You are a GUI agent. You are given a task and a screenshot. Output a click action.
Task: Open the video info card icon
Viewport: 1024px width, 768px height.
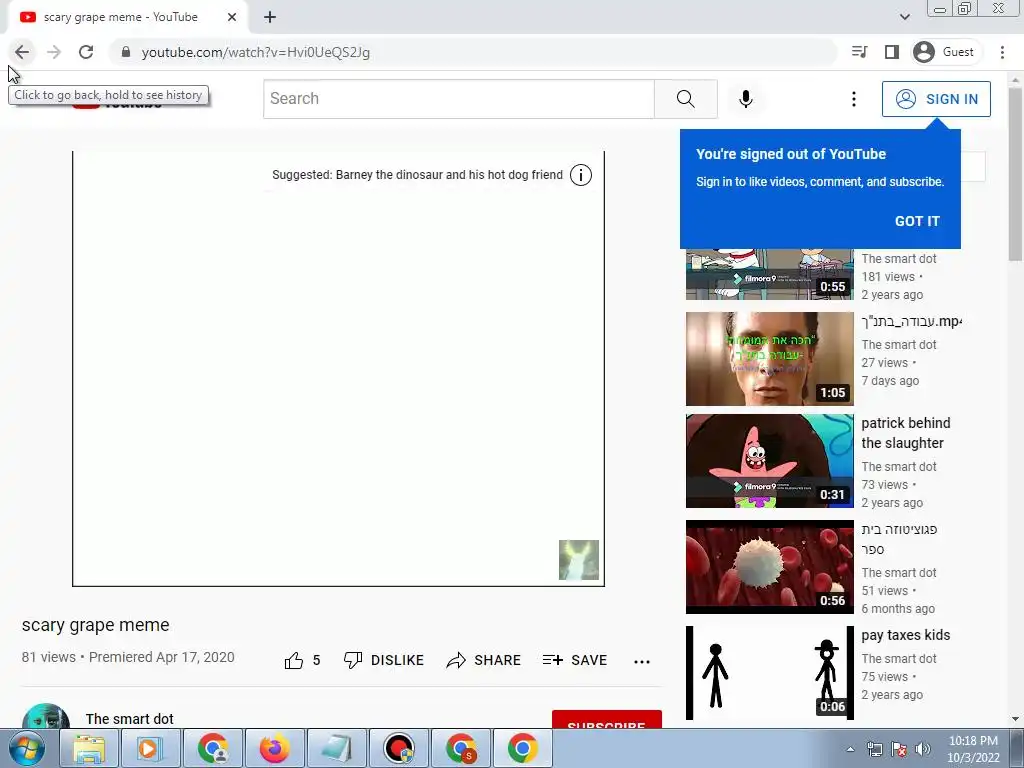(581, 175)
